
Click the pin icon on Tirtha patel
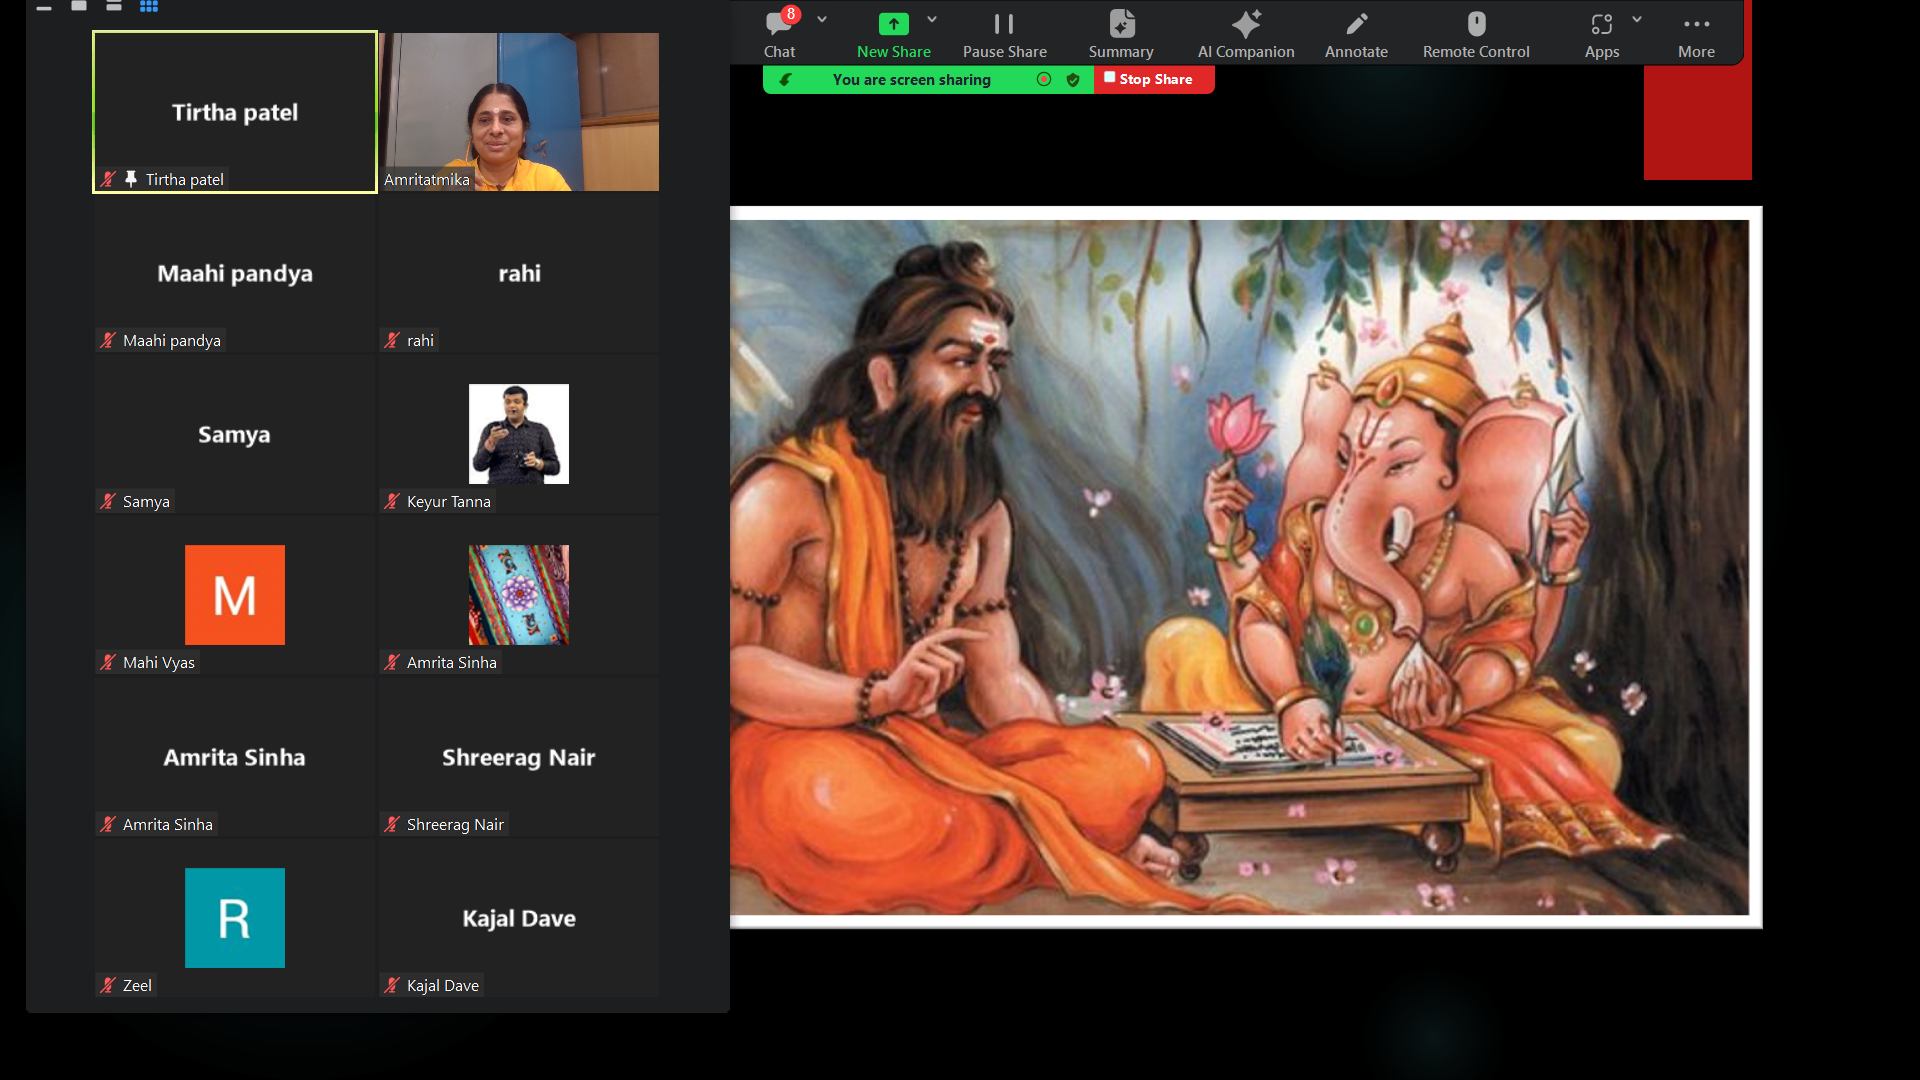(x=131, y=179)
